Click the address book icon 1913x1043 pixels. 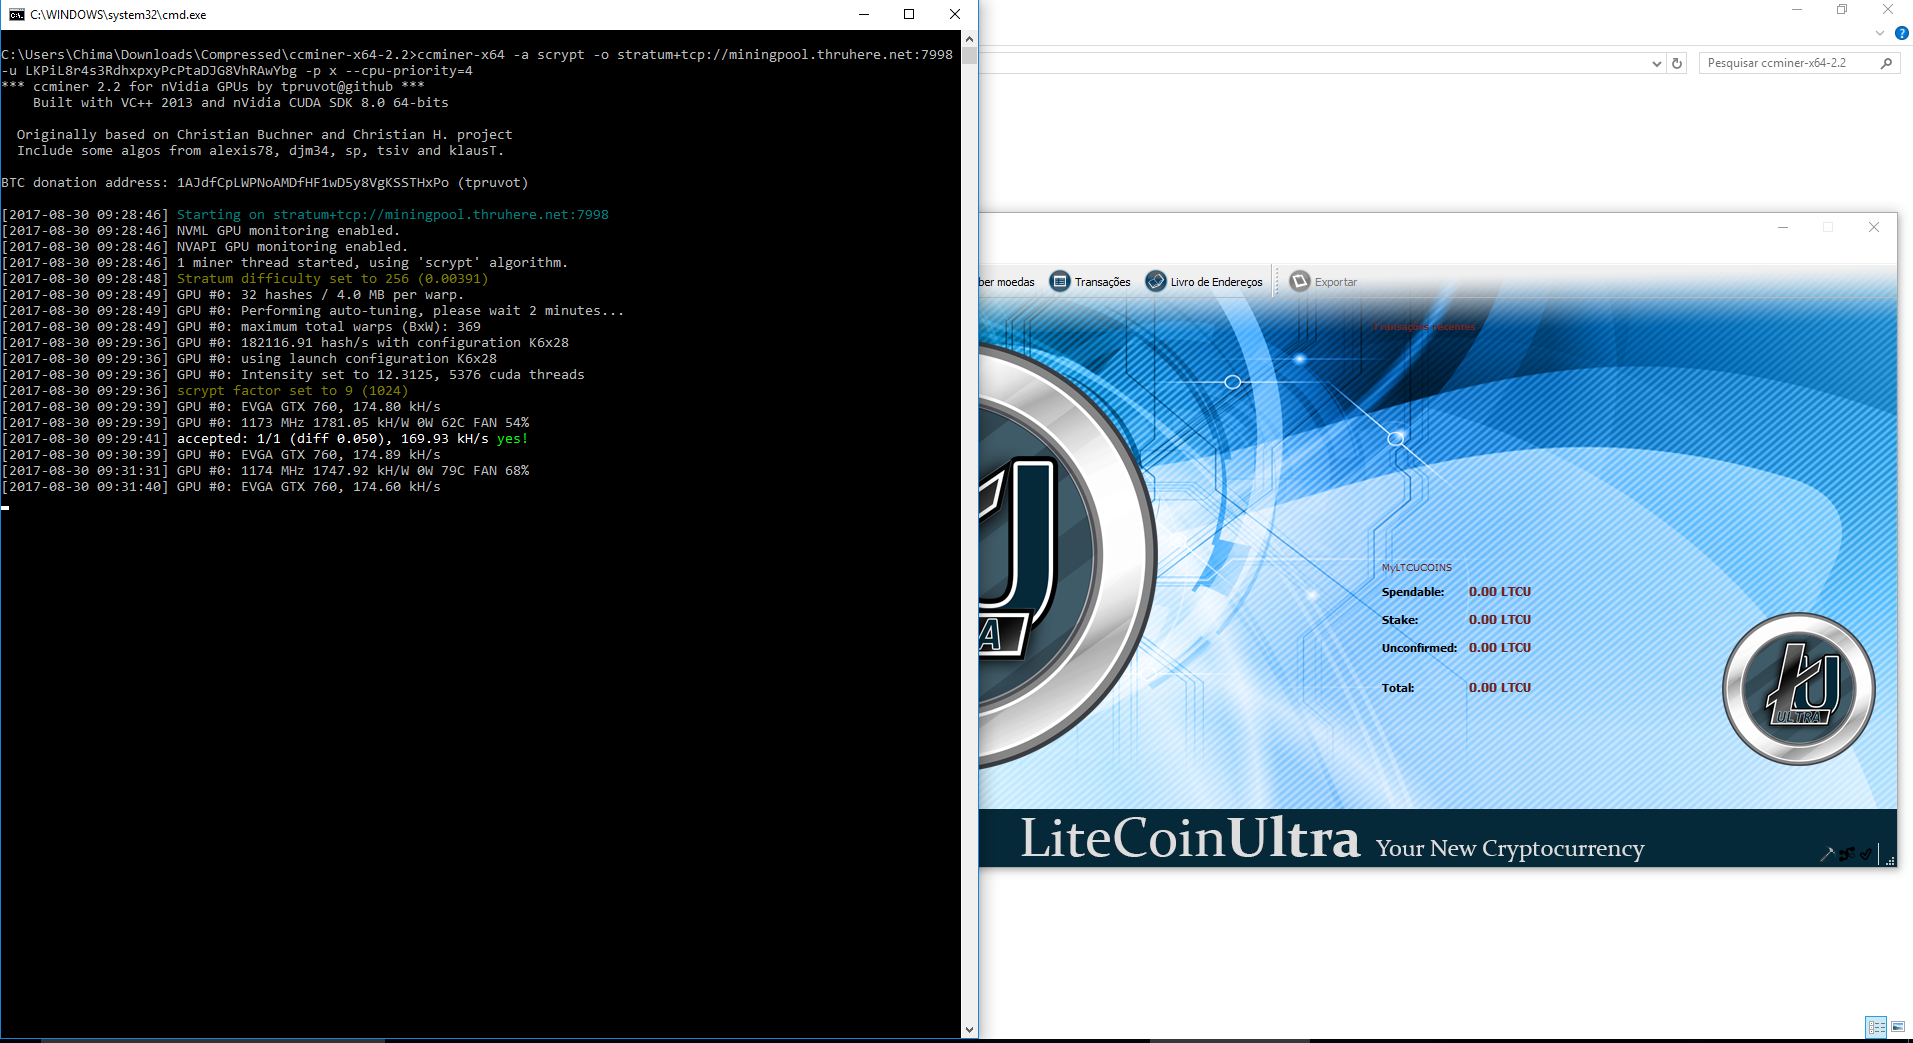[1156, 282]
